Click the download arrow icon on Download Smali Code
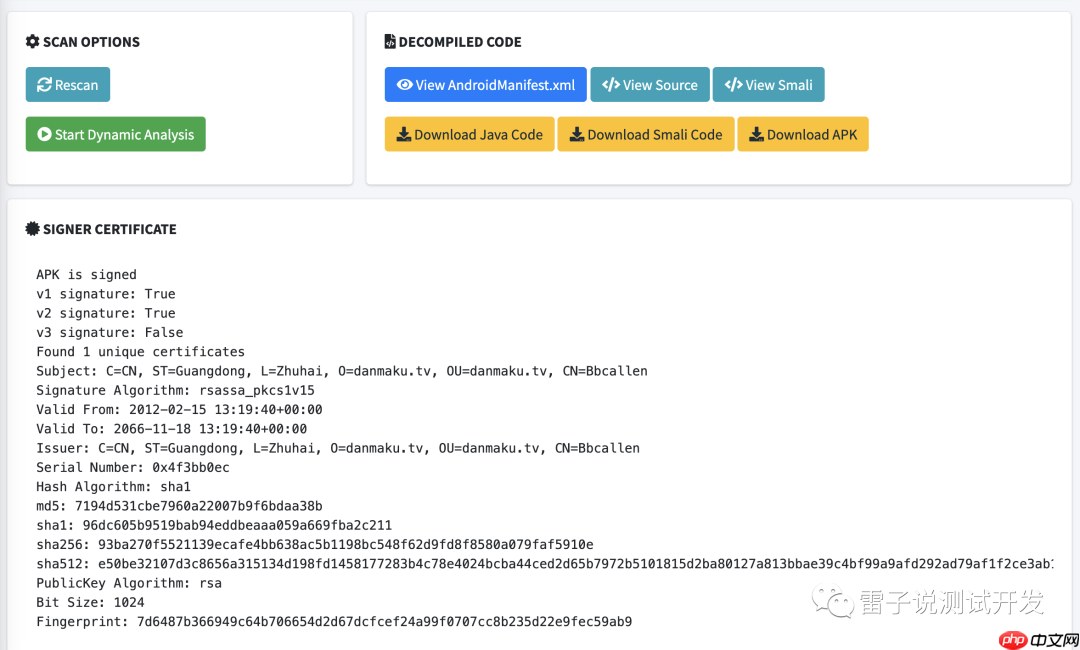The height and width of the screenshot is (650, 1080). [x=577, y=134]
